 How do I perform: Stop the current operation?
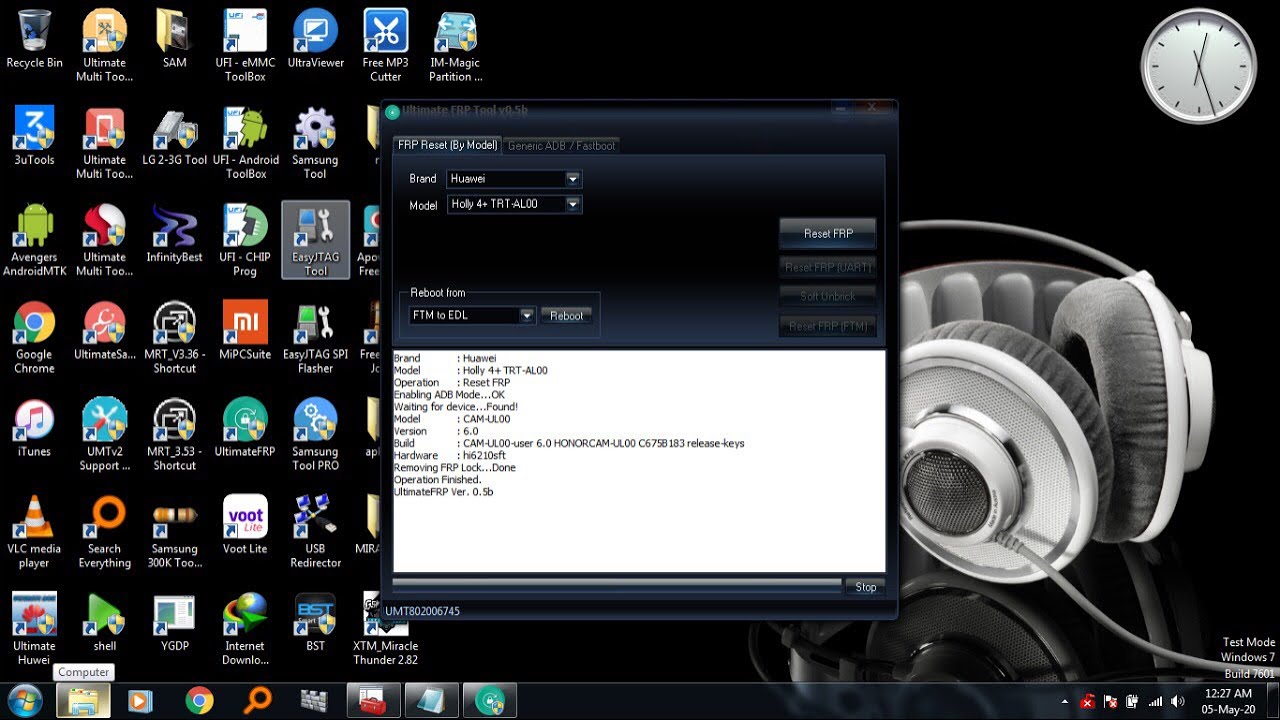point(865,587)
